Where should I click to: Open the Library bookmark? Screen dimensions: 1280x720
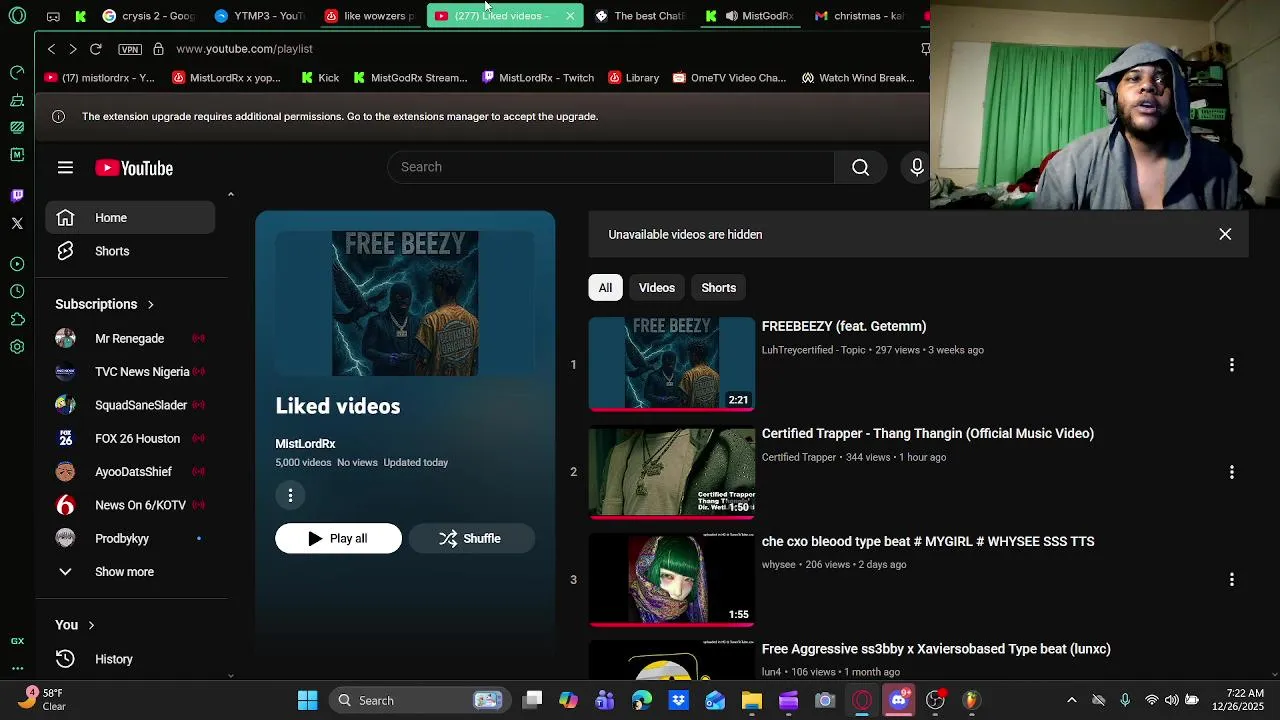click(633, 78)
